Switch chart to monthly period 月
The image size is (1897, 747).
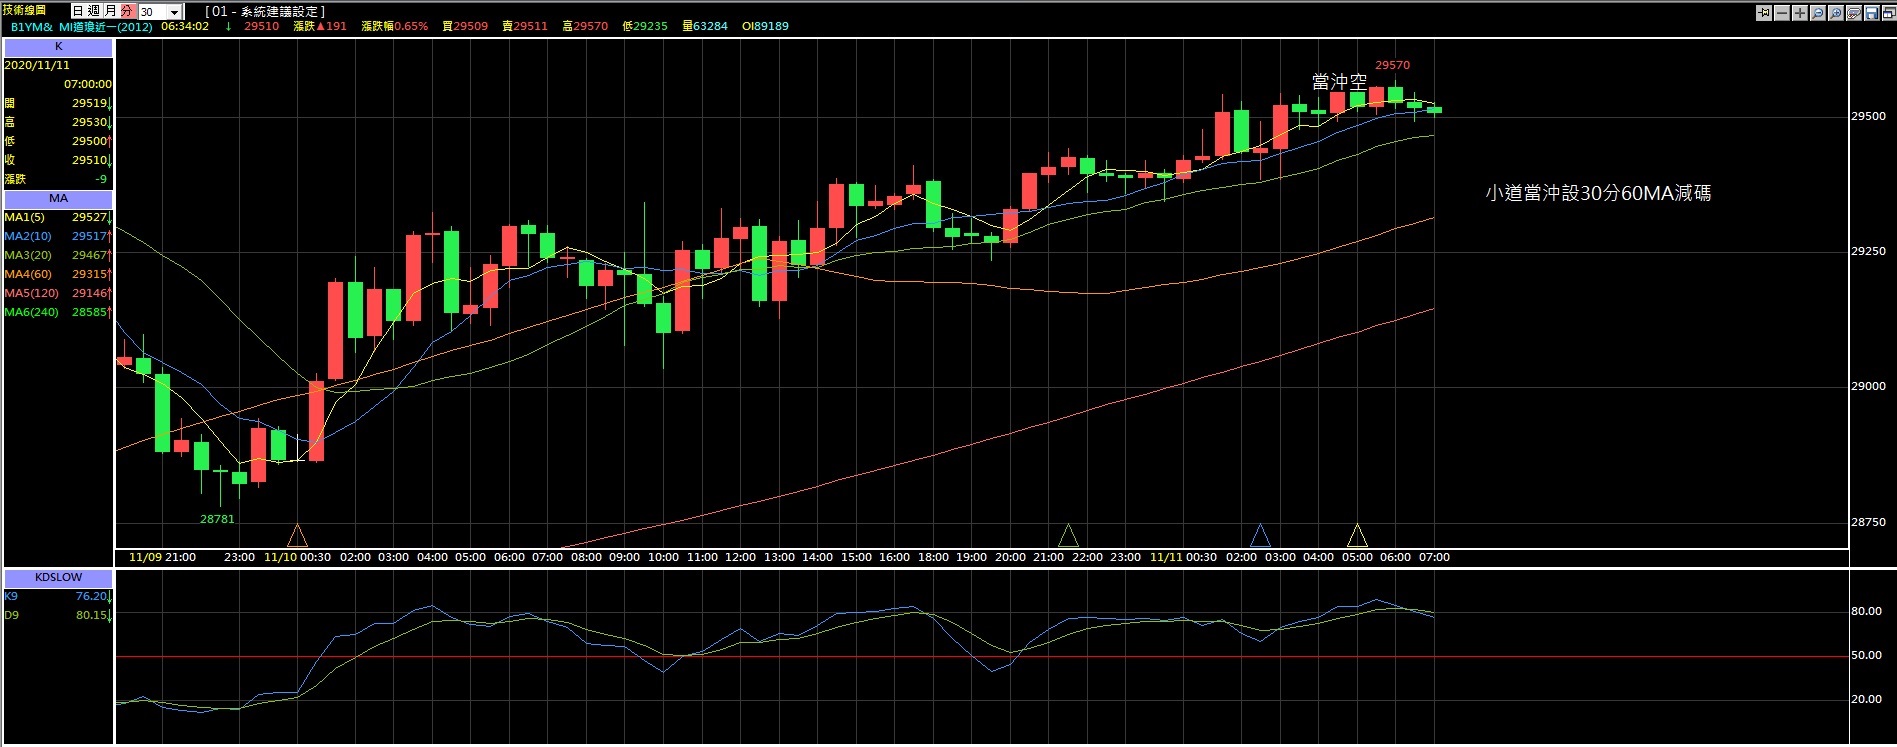110,11
